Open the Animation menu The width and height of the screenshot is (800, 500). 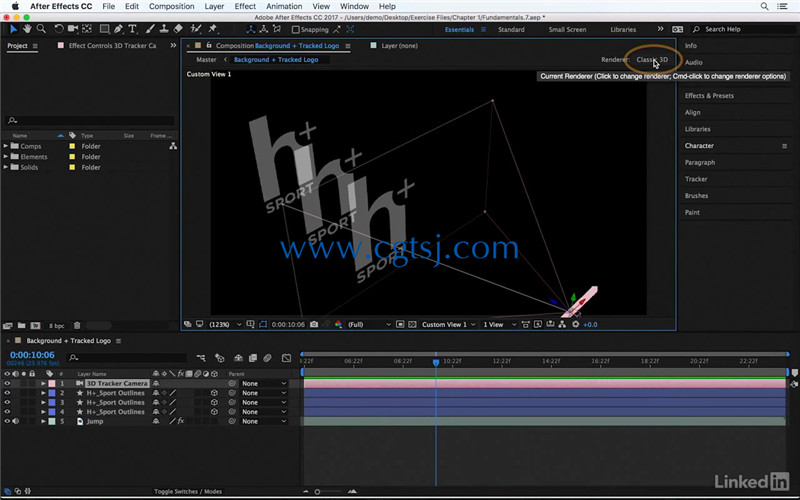[x=284, y=6]
